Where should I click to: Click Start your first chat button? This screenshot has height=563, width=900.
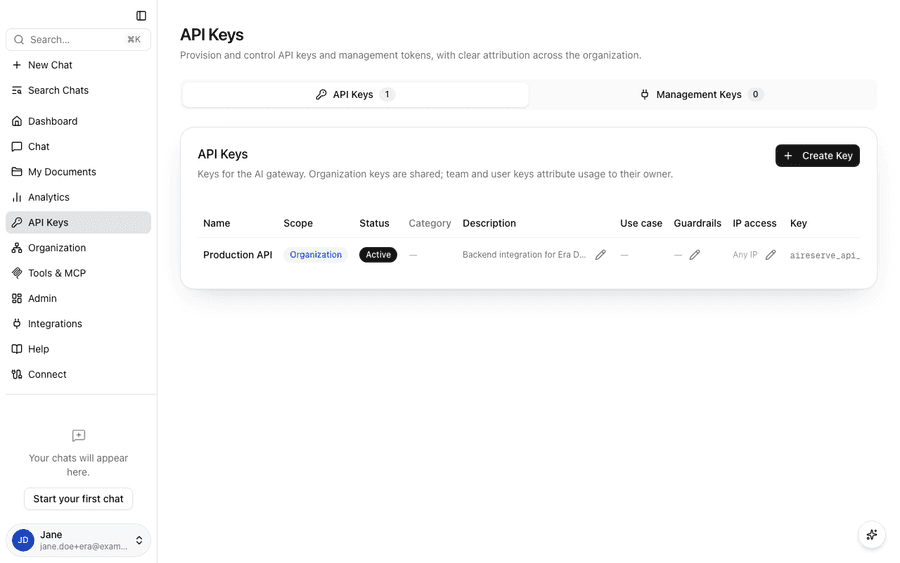[x=78, y=499]
